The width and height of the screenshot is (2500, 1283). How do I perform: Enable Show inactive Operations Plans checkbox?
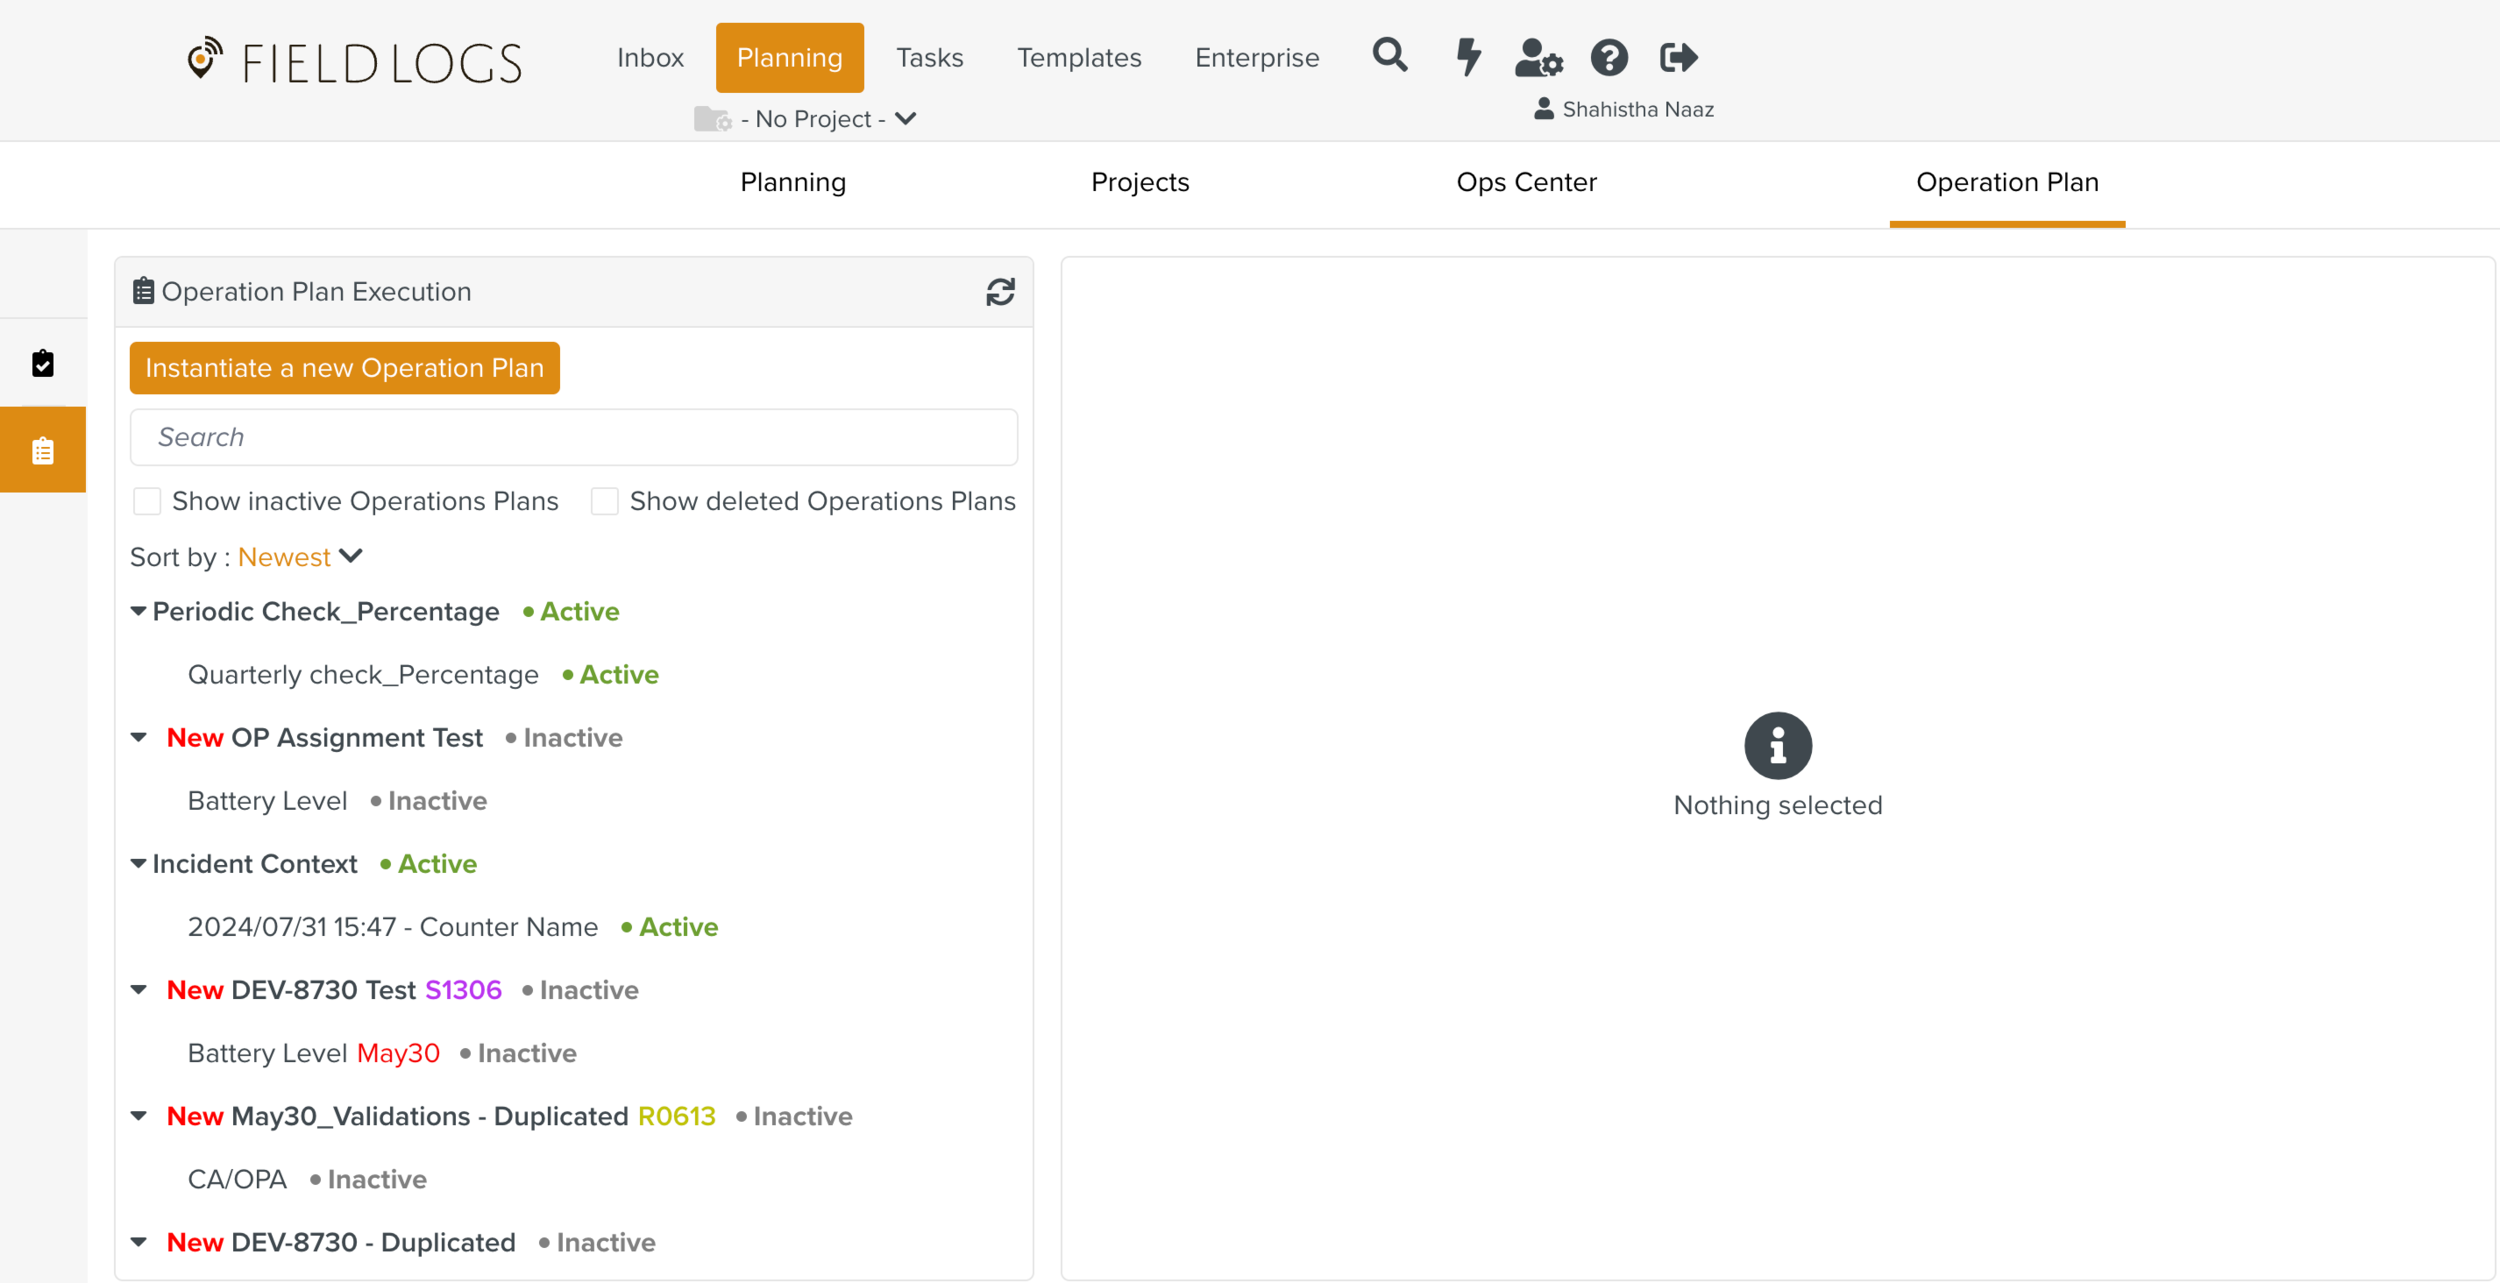tap(147, 501)
